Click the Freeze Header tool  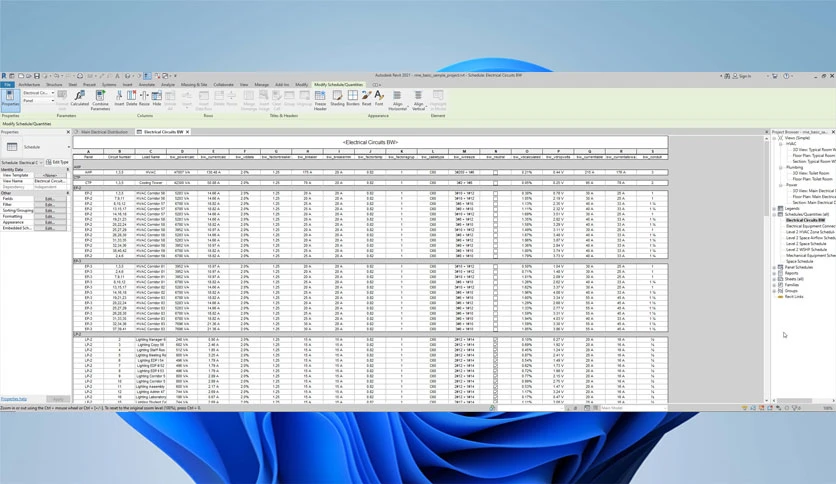click(x=320, y=100)
